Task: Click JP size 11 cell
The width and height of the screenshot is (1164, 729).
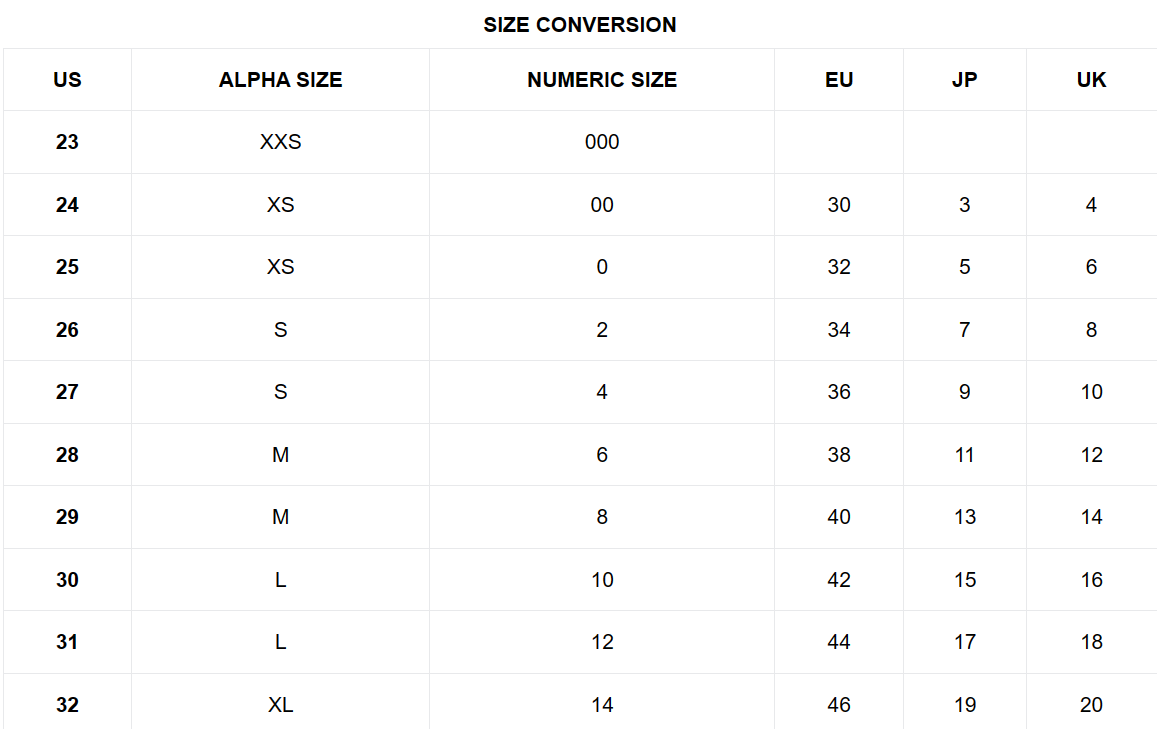Action: point(964,455)
